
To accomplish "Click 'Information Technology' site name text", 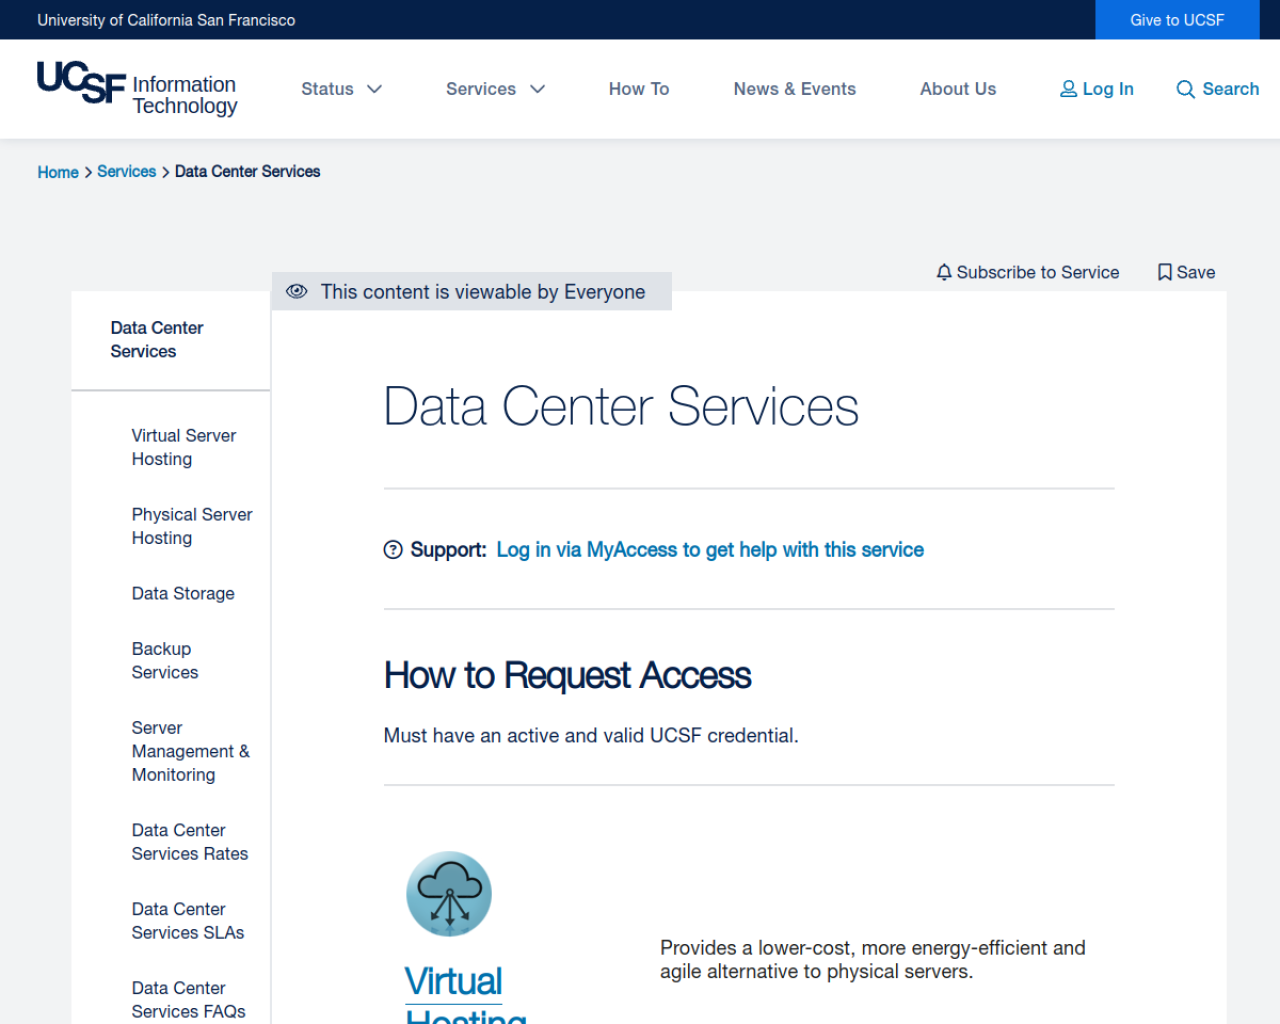I will 185,95.
